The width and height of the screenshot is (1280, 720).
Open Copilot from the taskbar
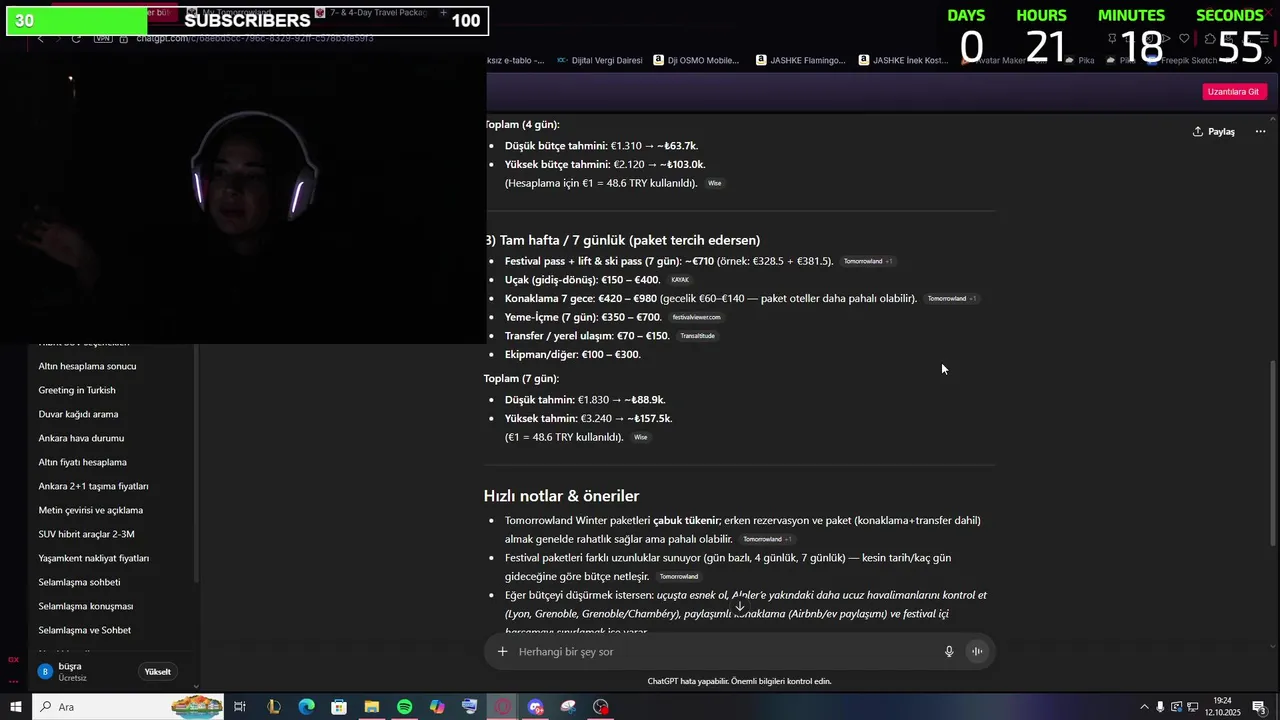tap(437, 707)
